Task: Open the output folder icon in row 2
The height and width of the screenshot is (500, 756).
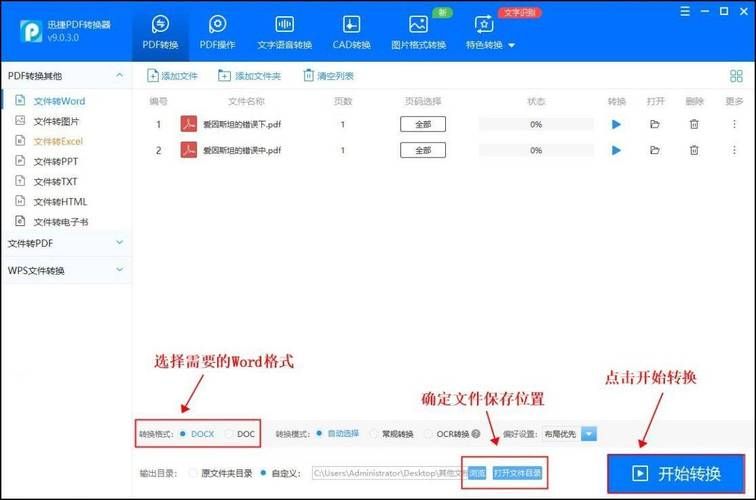Action: click(655, 150)
